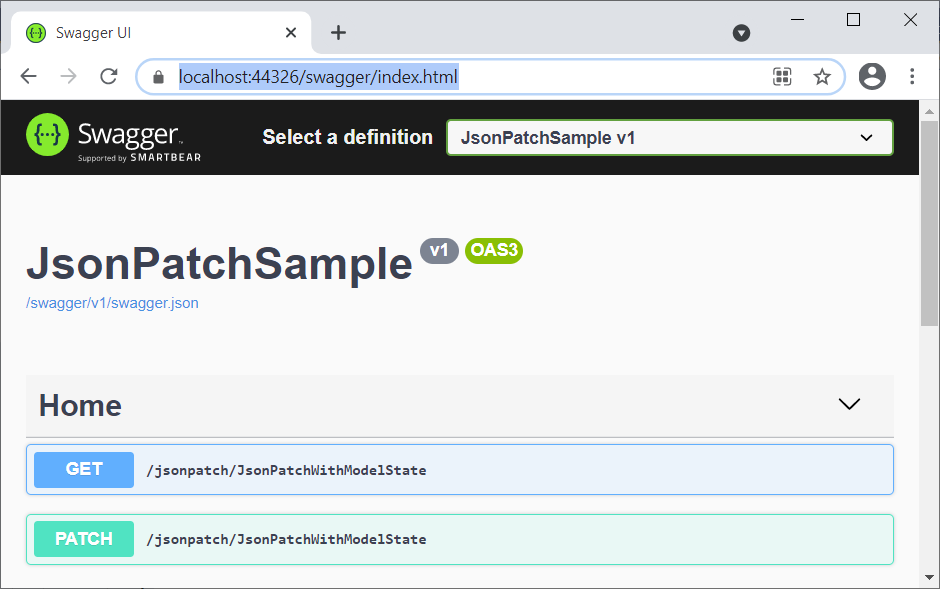
Task: Open the /swagger/v1/swagger.json link
Action: point(112,303)
